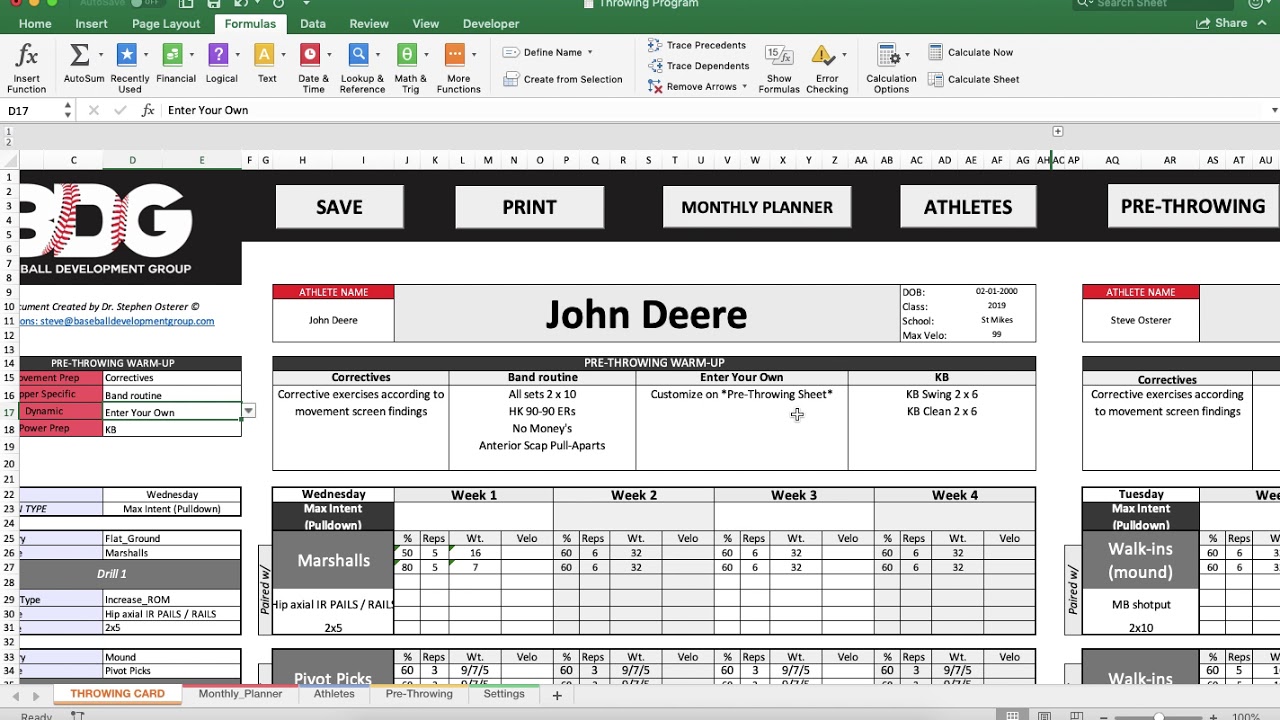Click Trace Dependents

(698, 66)
